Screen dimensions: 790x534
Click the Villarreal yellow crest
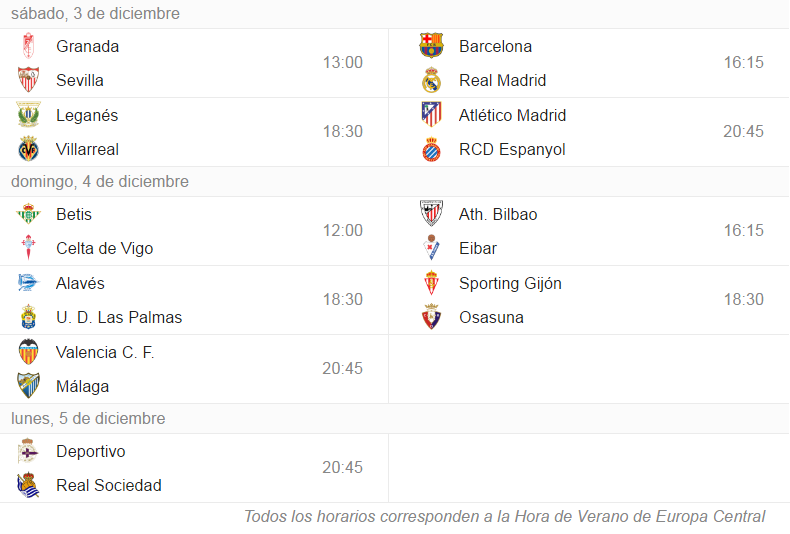click(x=28, y=149)
